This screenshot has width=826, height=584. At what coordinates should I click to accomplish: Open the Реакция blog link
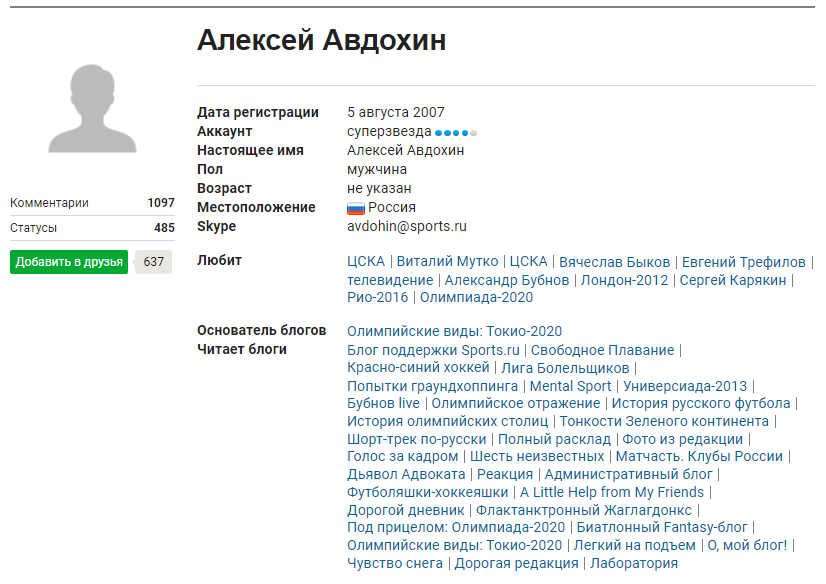point(505,474)
